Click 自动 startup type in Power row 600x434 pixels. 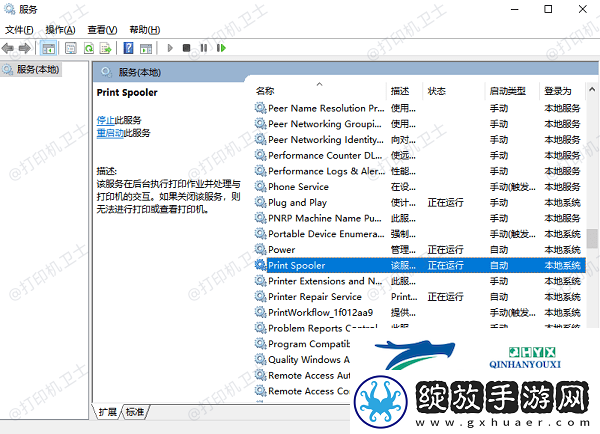[499, 249]
